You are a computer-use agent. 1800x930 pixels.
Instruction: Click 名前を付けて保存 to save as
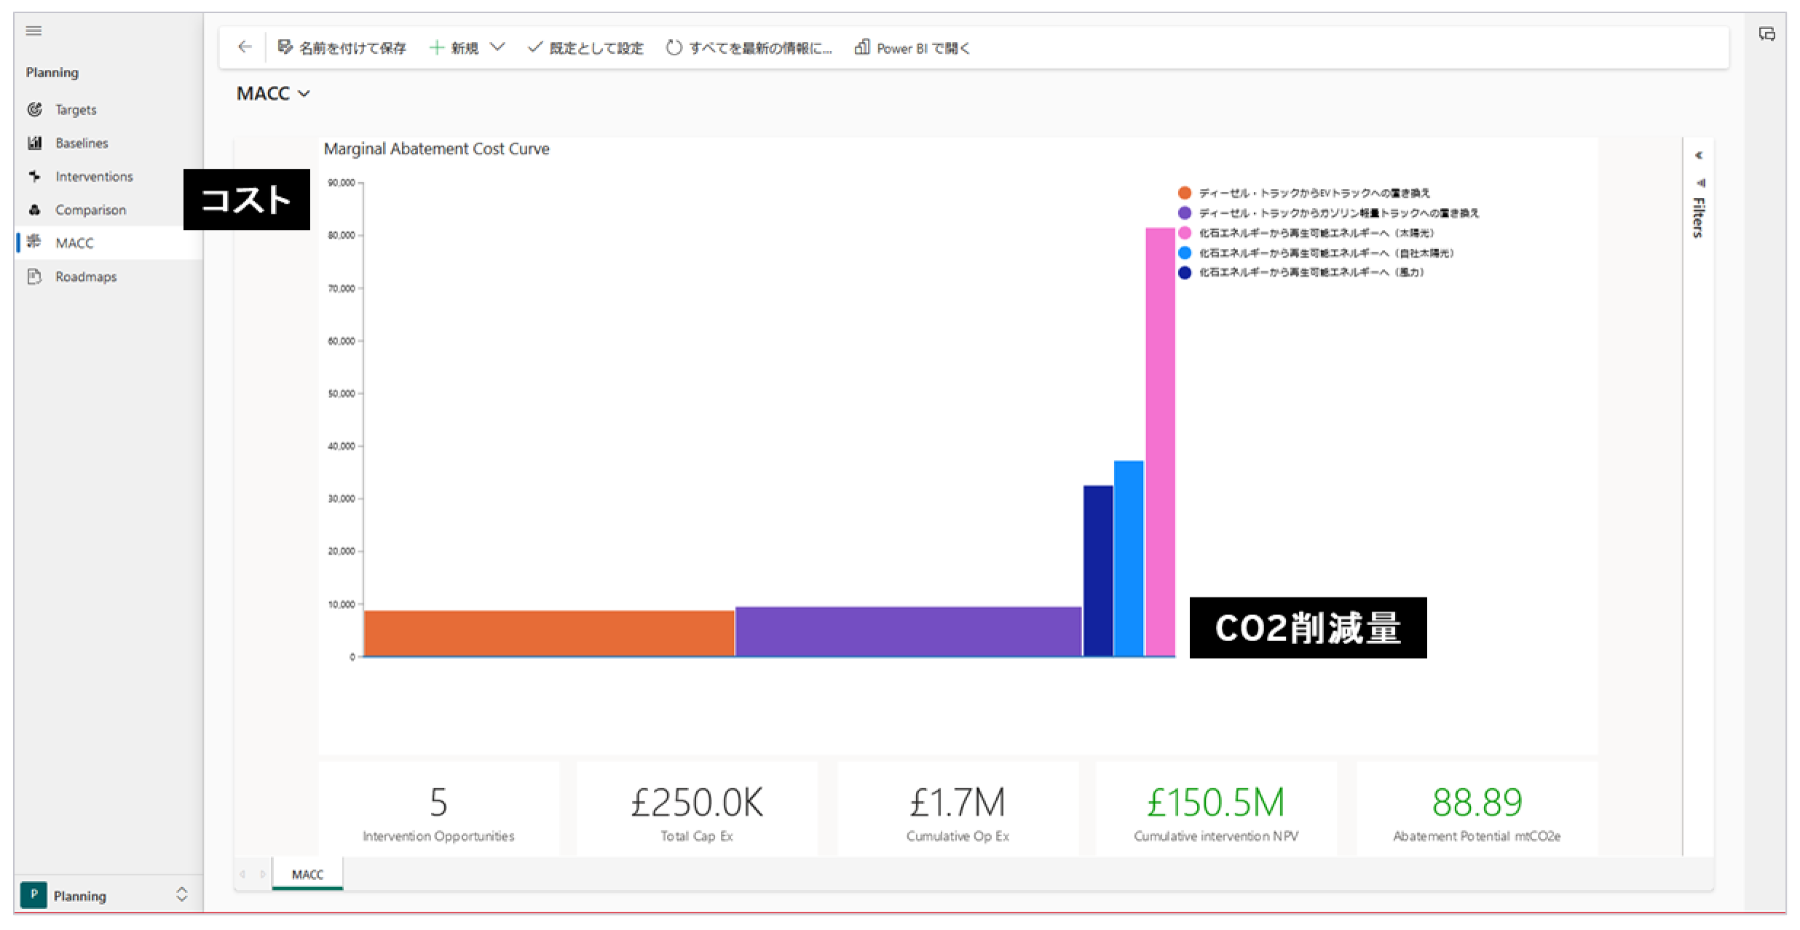coord(342,48)
